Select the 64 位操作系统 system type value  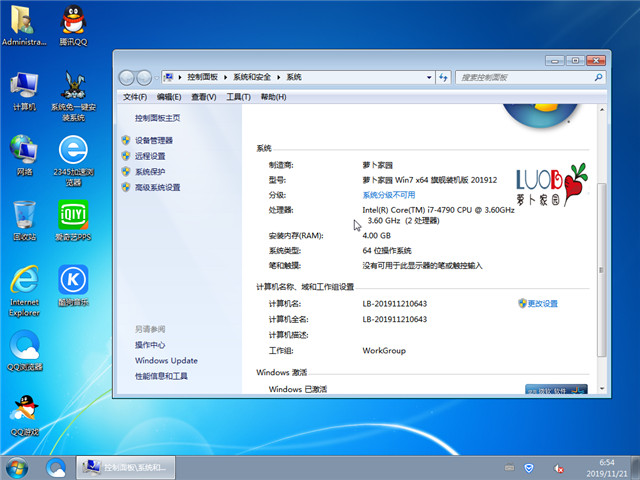pos(387,251)
